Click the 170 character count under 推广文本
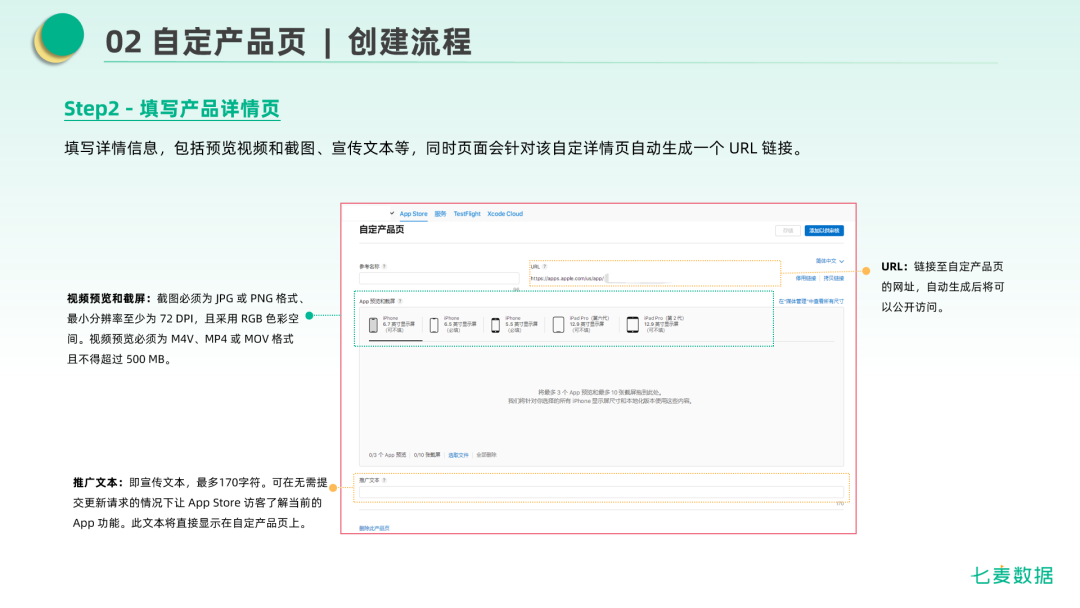Screen dimensions: 1080x608 pos(840,504)
